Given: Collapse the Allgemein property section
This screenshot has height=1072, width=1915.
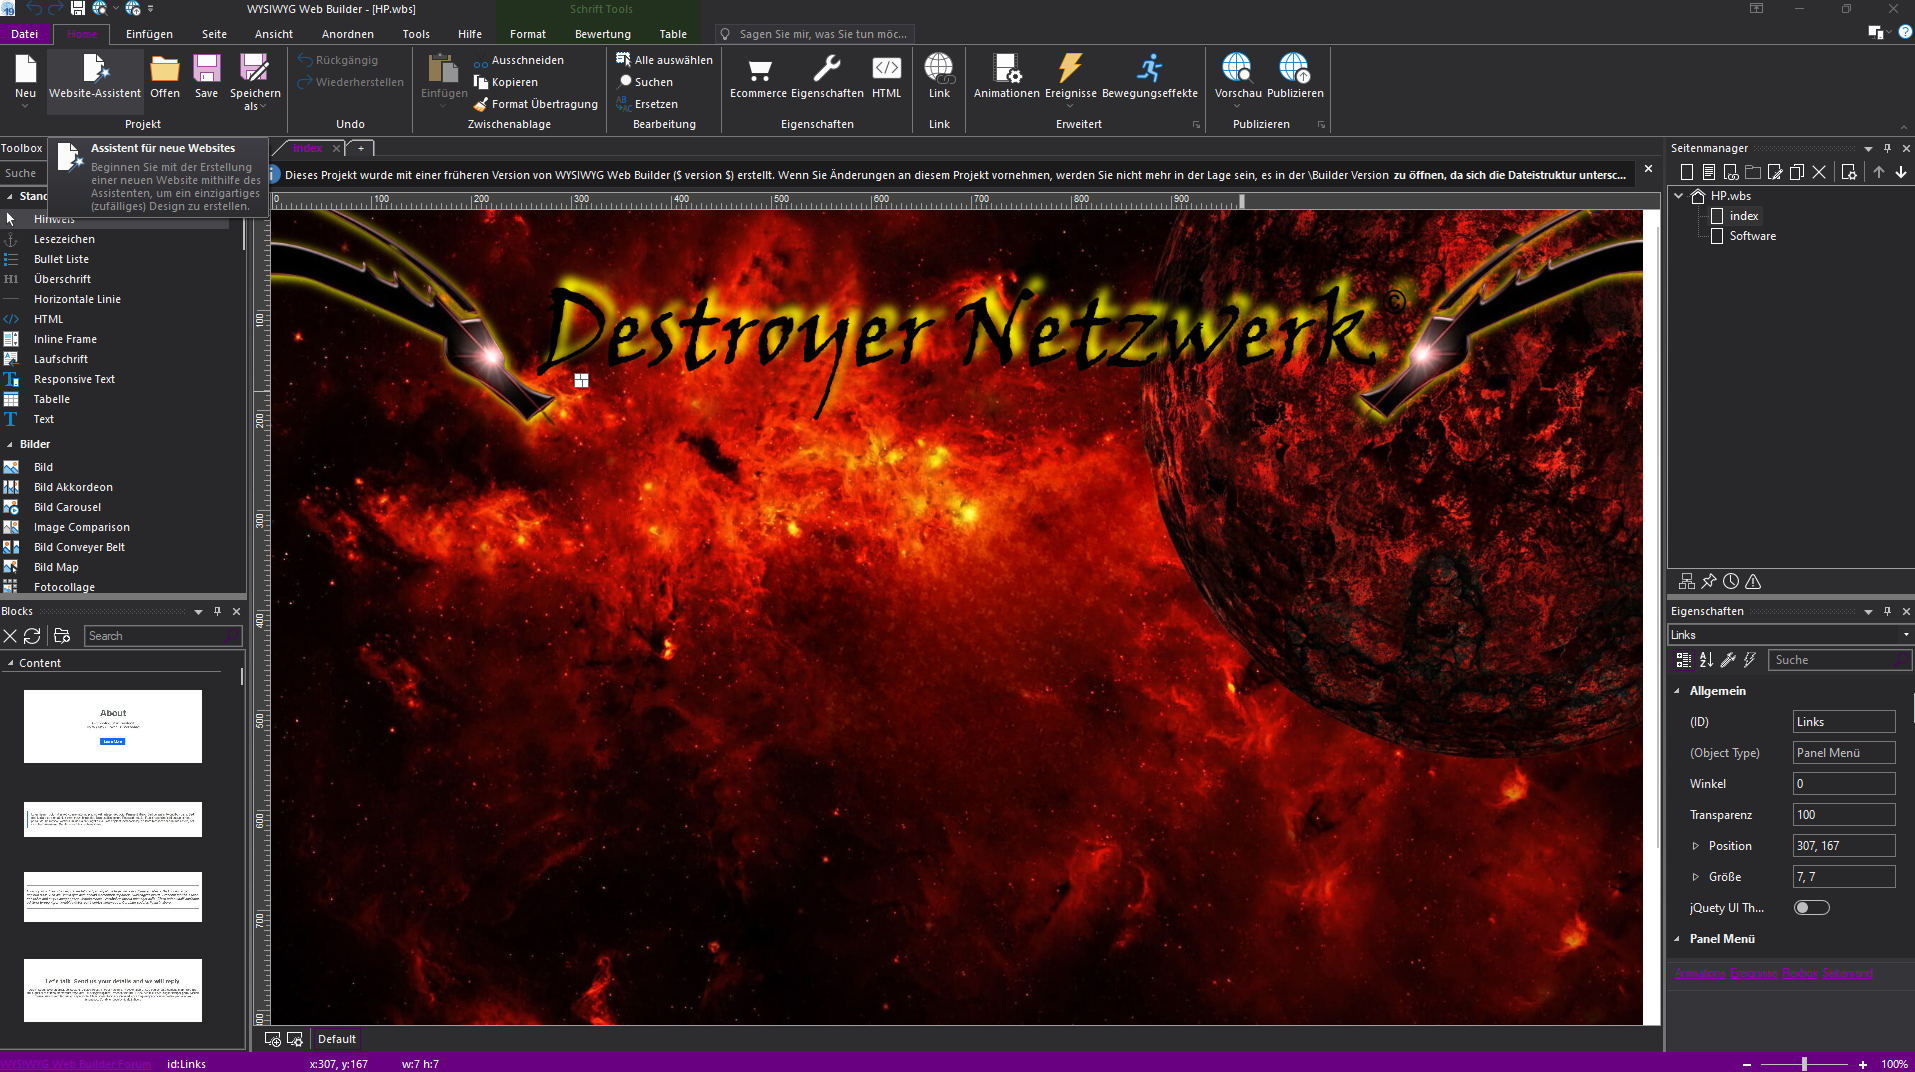Looking at the screenshot, I should (1677, 691).
